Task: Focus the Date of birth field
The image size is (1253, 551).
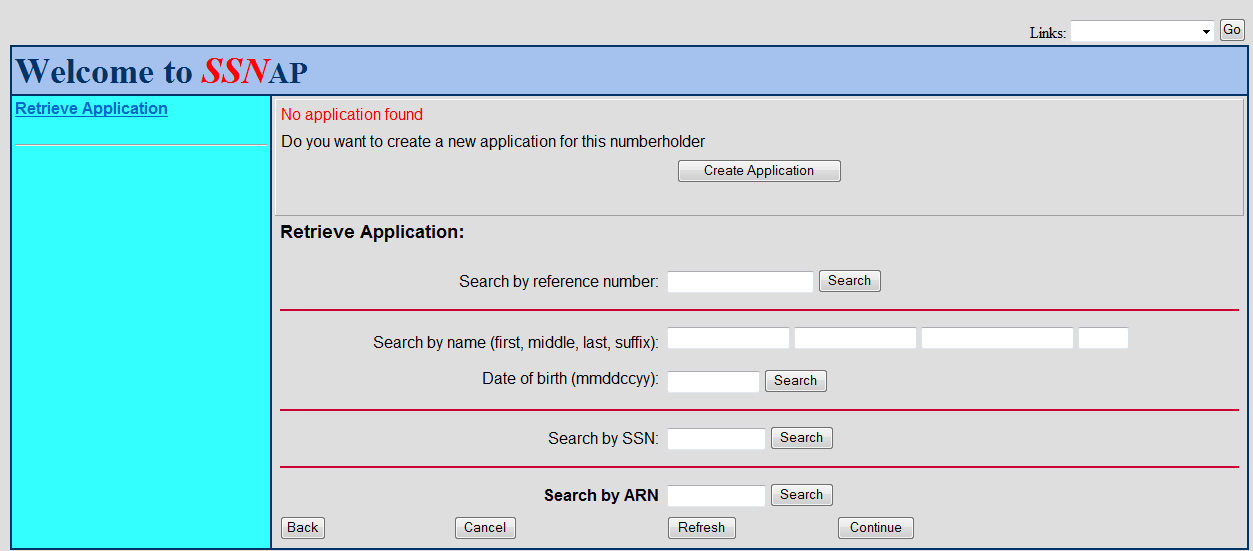Action: pos(714,382)
